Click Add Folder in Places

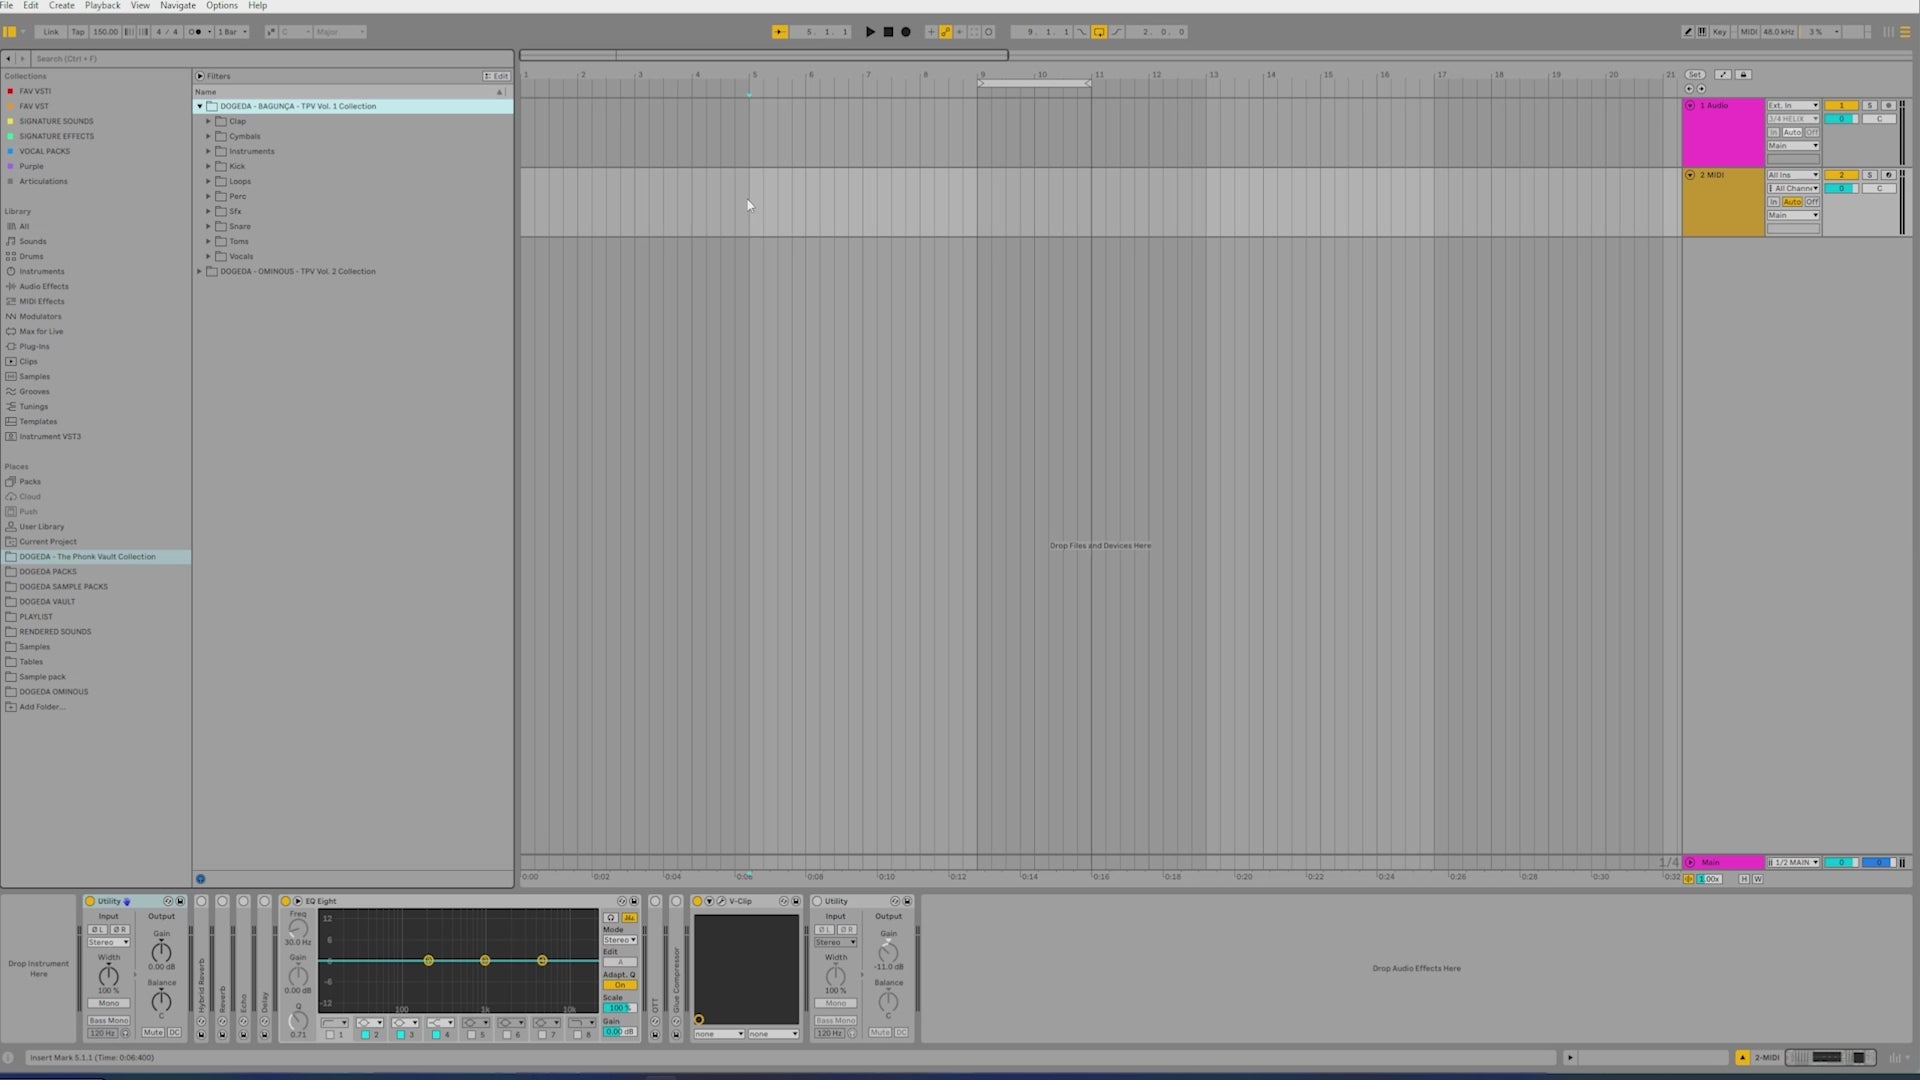[42, 707]
